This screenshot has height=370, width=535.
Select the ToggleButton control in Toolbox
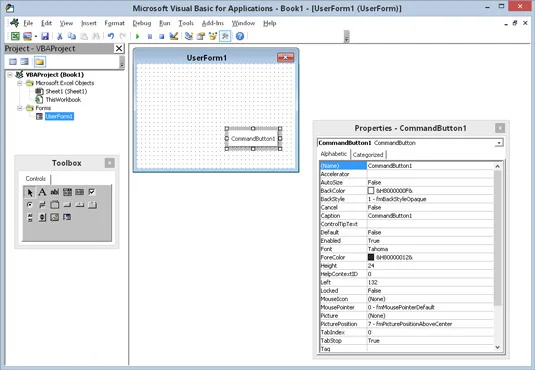click(x=42, y=205)
